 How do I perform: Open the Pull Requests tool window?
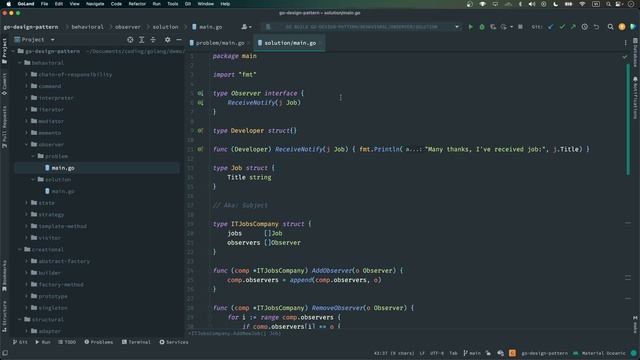coord(4,127)
